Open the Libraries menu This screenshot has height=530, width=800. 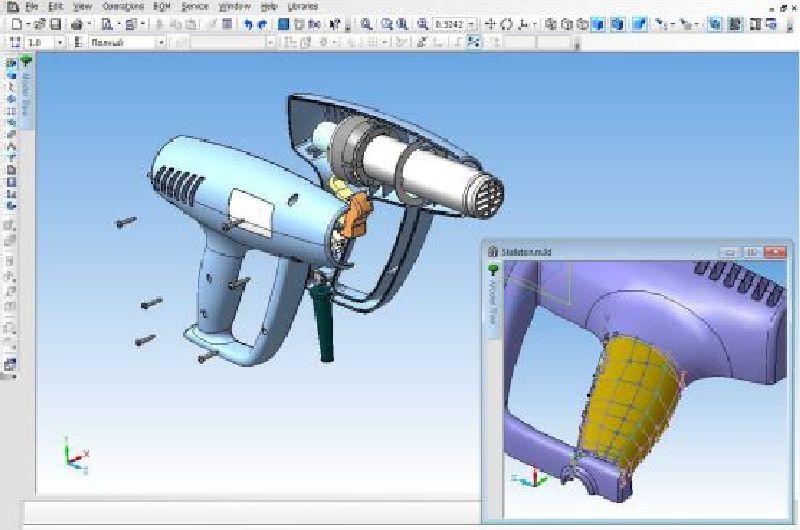click(303, 7)
